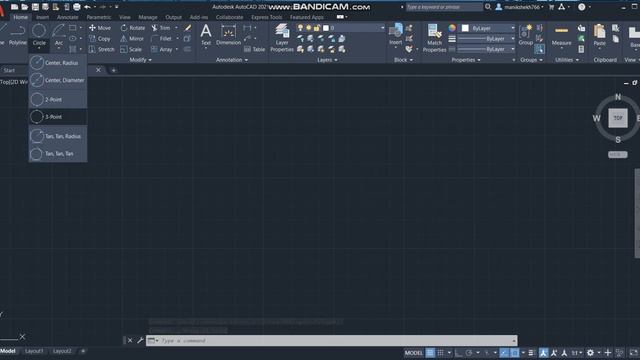The height and width of the screenshot is (360, 640).
Task: Switch to the Layout1 tab
Action: click(34, 351)
